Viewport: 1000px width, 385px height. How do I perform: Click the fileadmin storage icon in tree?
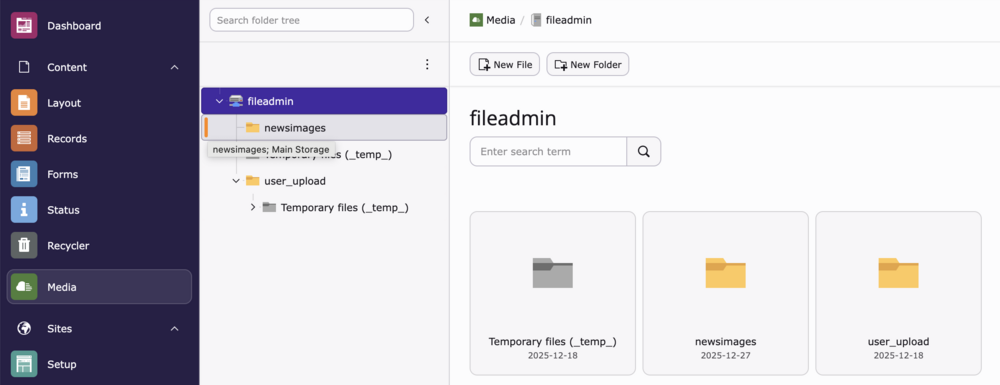coord(236,101)
